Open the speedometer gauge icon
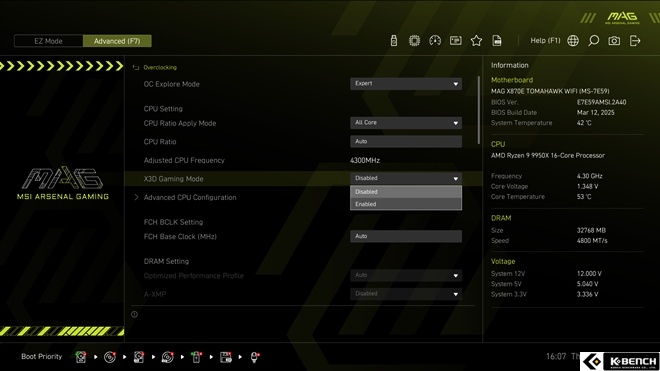660x371 pixels. (x=435, y=40)
